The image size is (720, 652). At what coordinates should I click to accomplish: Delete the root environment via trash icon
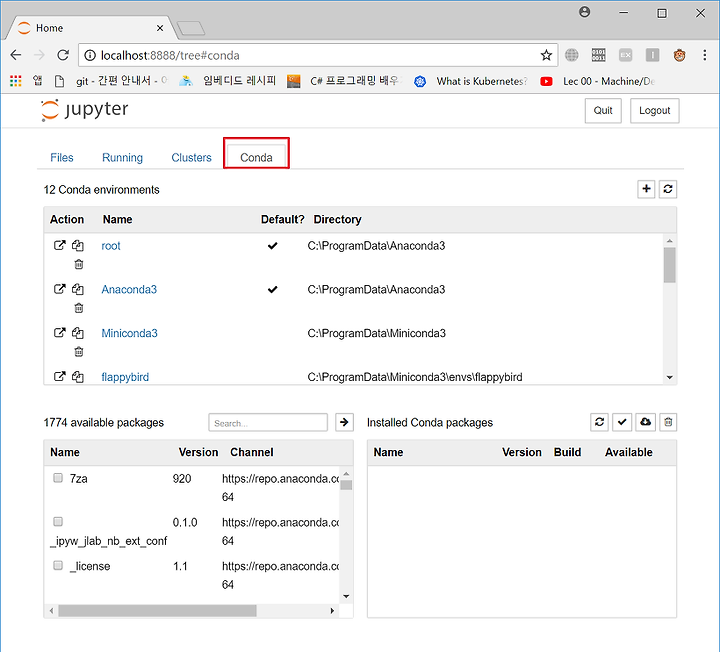click(79, 264)
